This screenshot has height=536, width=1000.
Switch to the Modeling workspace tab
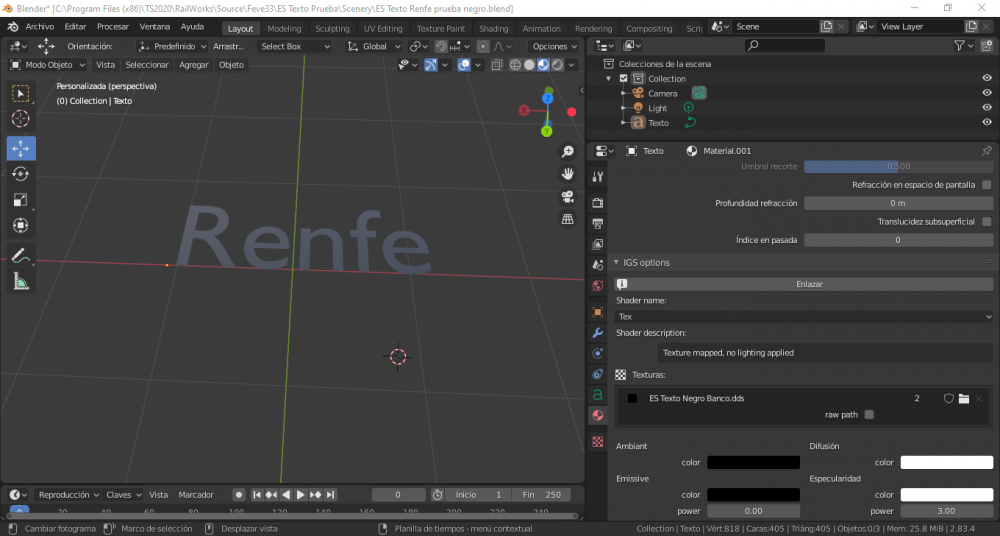(x=284, y=29)
